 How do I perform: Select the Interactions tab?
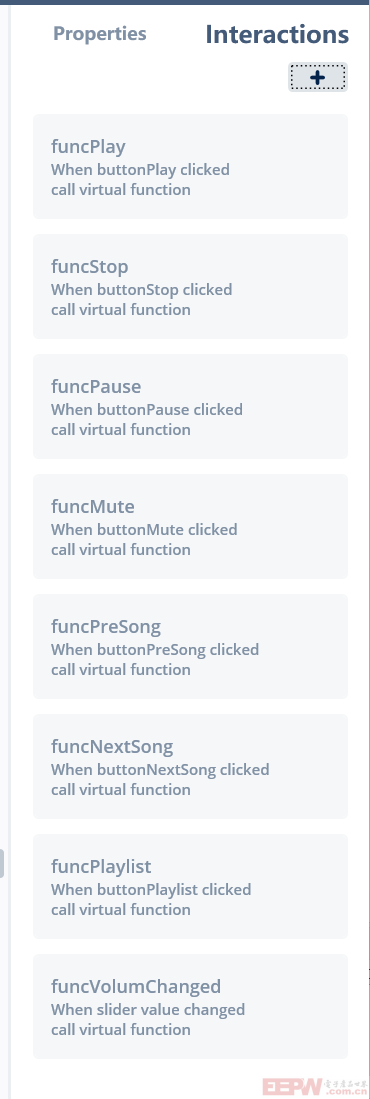tap(277, 34)
